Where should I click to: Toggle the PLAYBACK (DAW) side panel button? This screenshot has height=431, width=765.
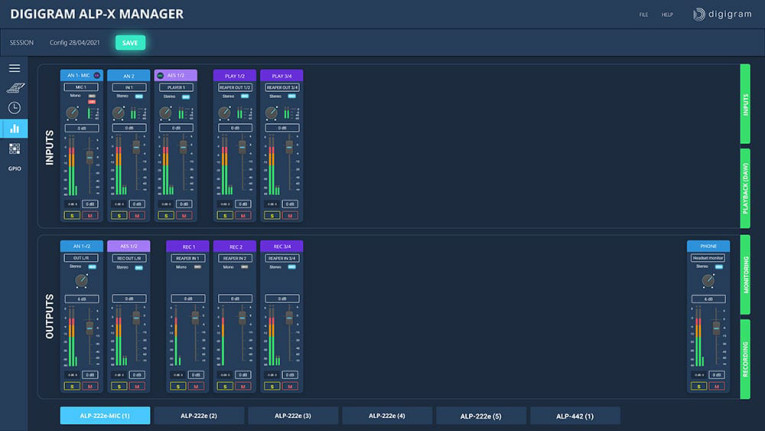coord(745,188)
